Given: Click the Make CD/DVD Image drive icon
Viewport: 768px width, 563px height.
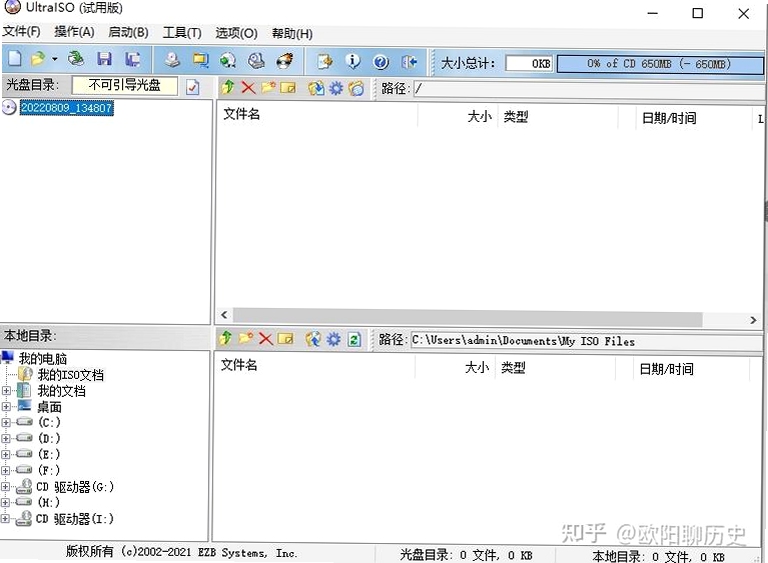Looking at the screenshot, I should [172, 60].
